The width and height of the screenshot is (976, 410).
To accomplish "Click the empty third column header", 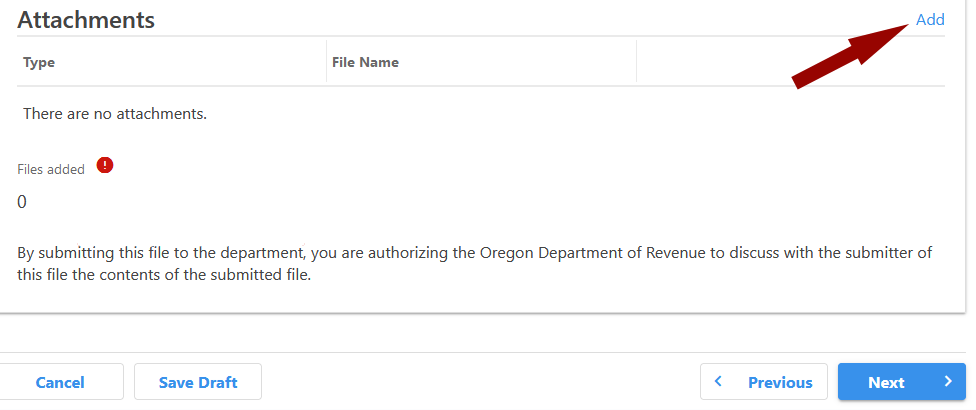I will [x=790, y=62].
